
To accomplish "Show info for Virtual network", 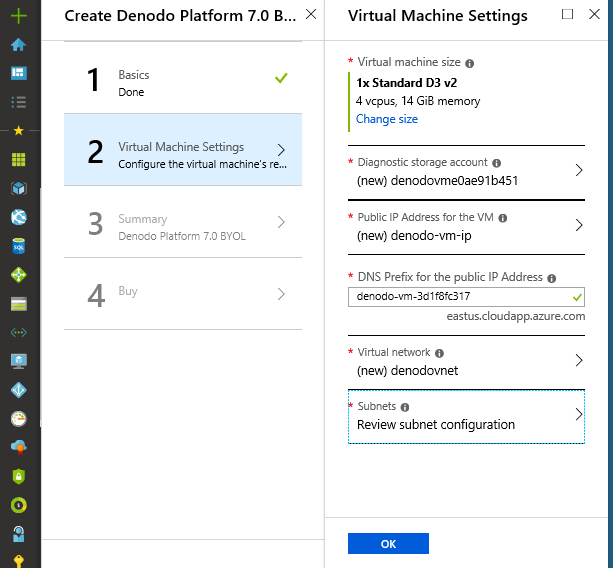I will point(439,353).
